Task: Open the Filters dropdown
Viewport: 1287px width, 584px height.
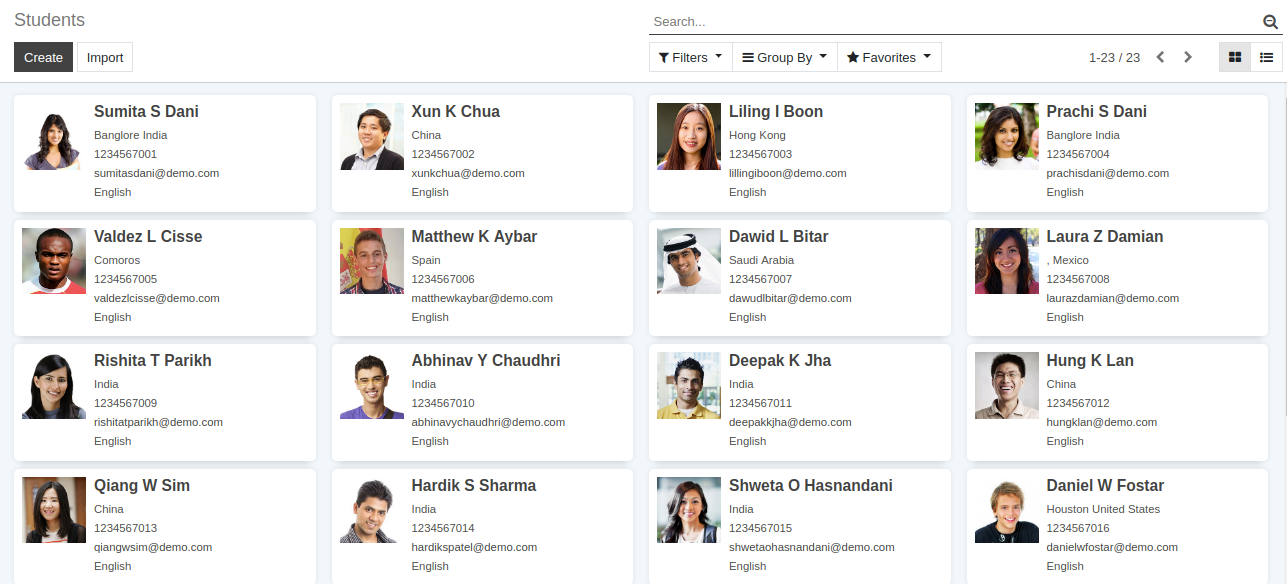Action: (690, 57)
